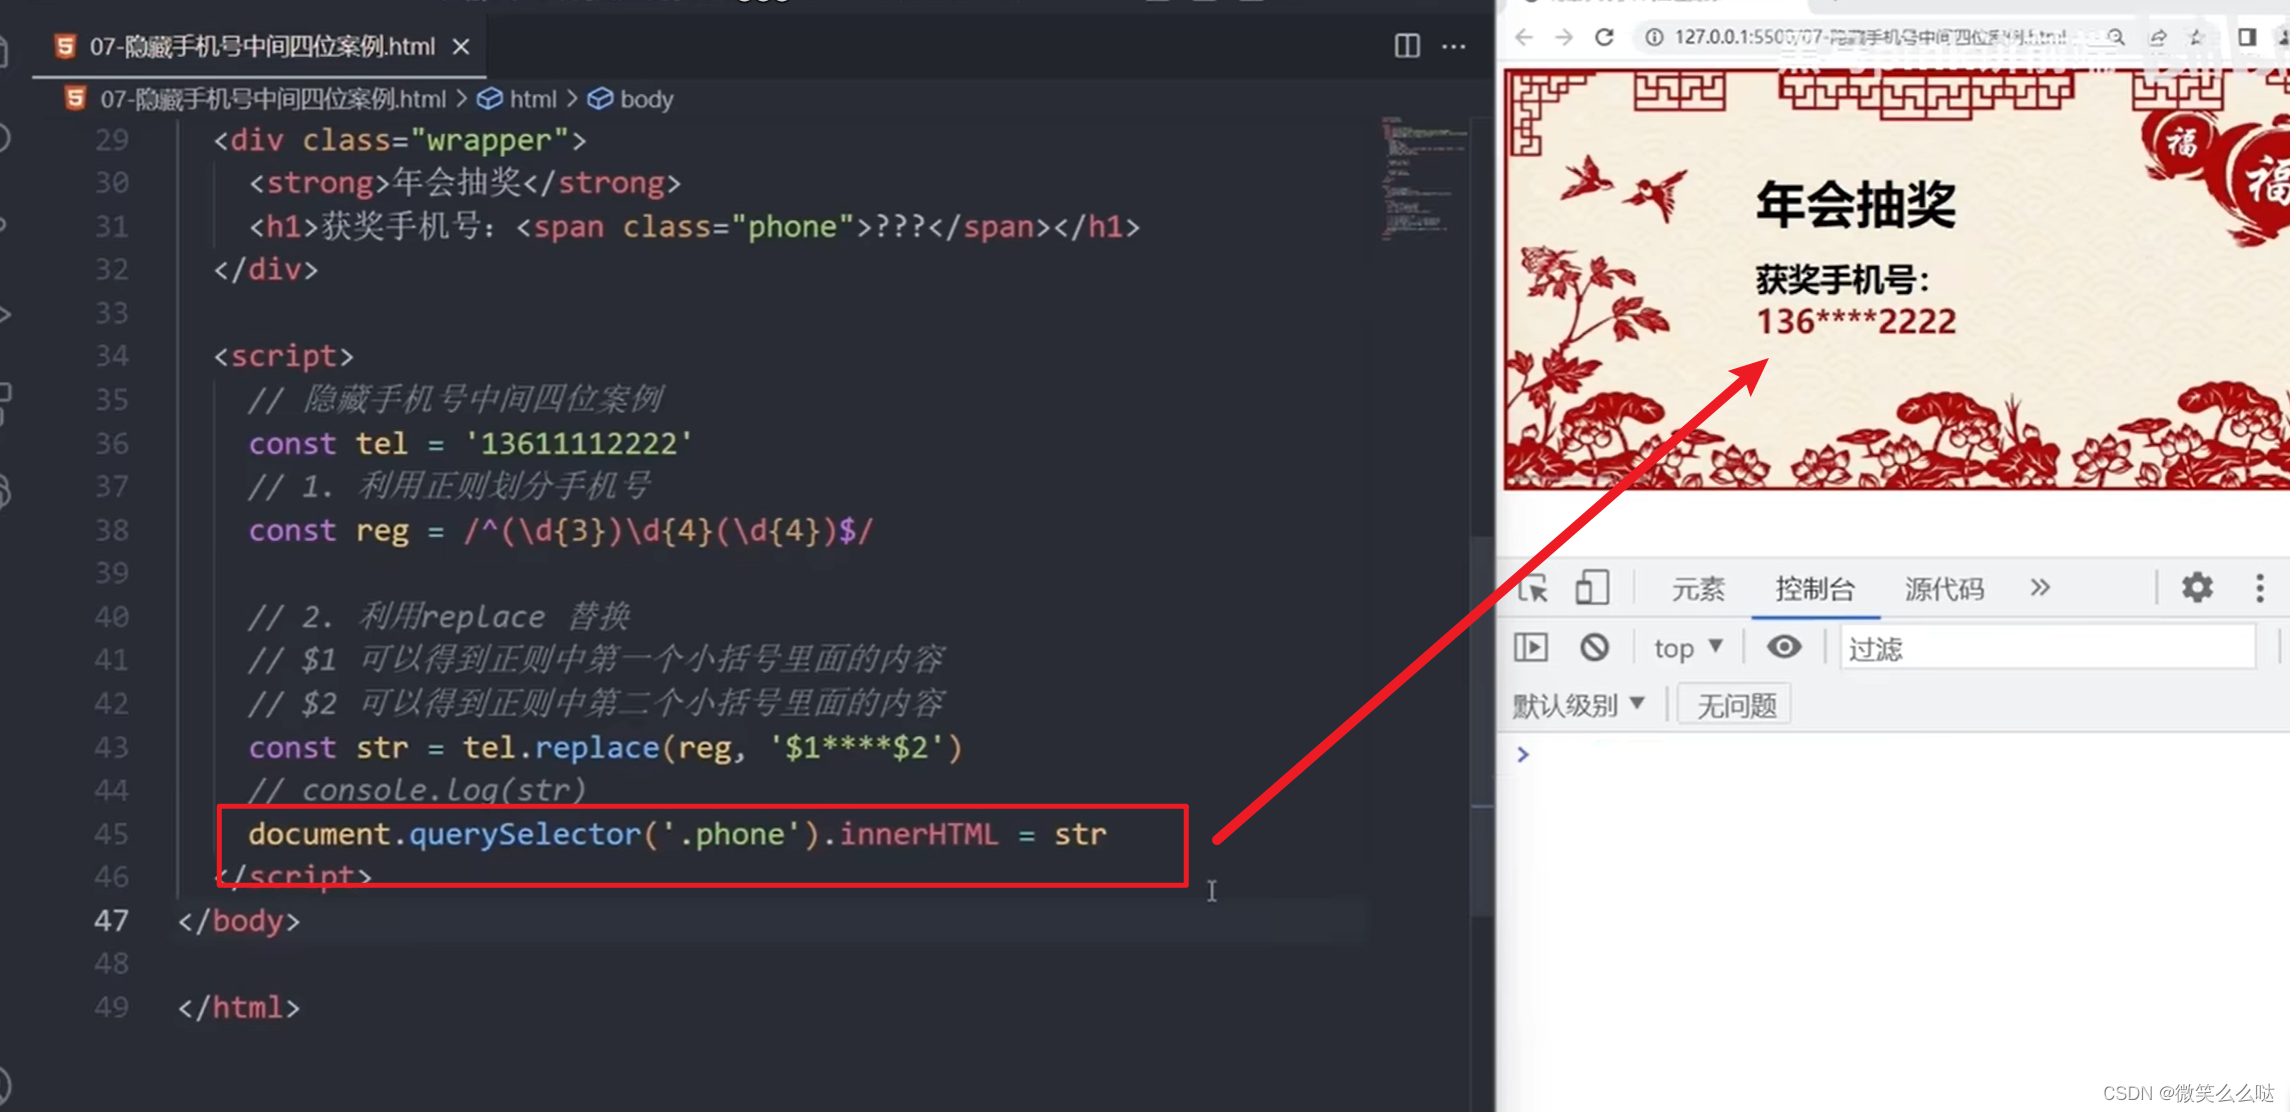
Task: Click the share page icon
Action: [x=2158, y=38]
